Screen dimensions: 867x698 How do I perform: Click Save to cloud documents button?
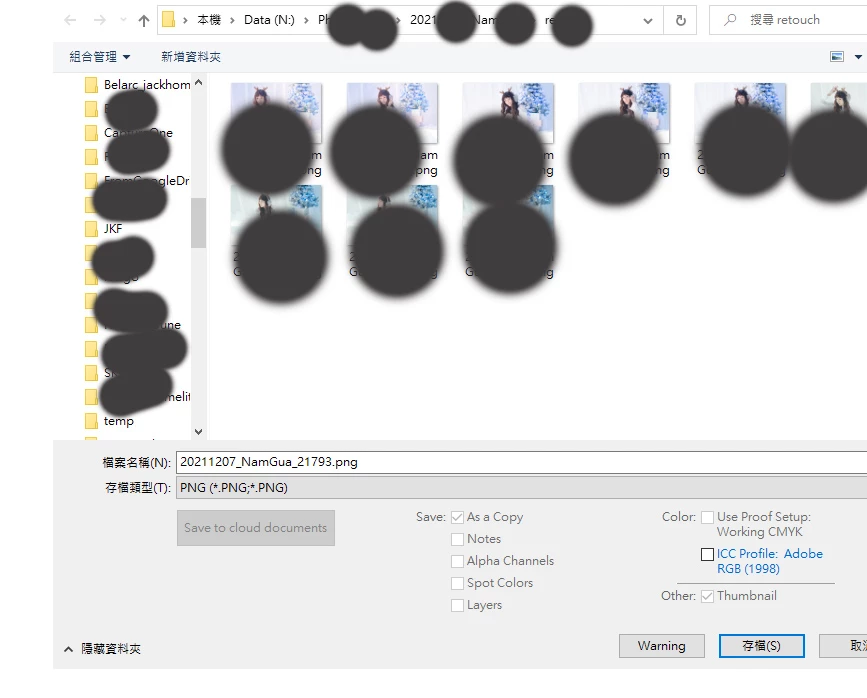click(255, 528)
